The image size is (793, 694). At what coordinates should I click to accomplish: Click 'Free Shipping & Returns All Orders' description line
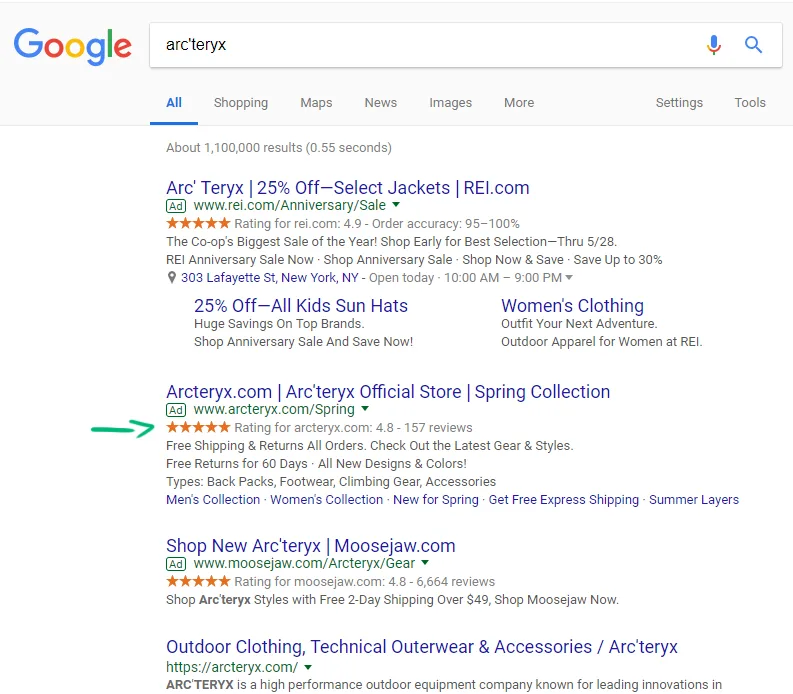tap(370, 446)
